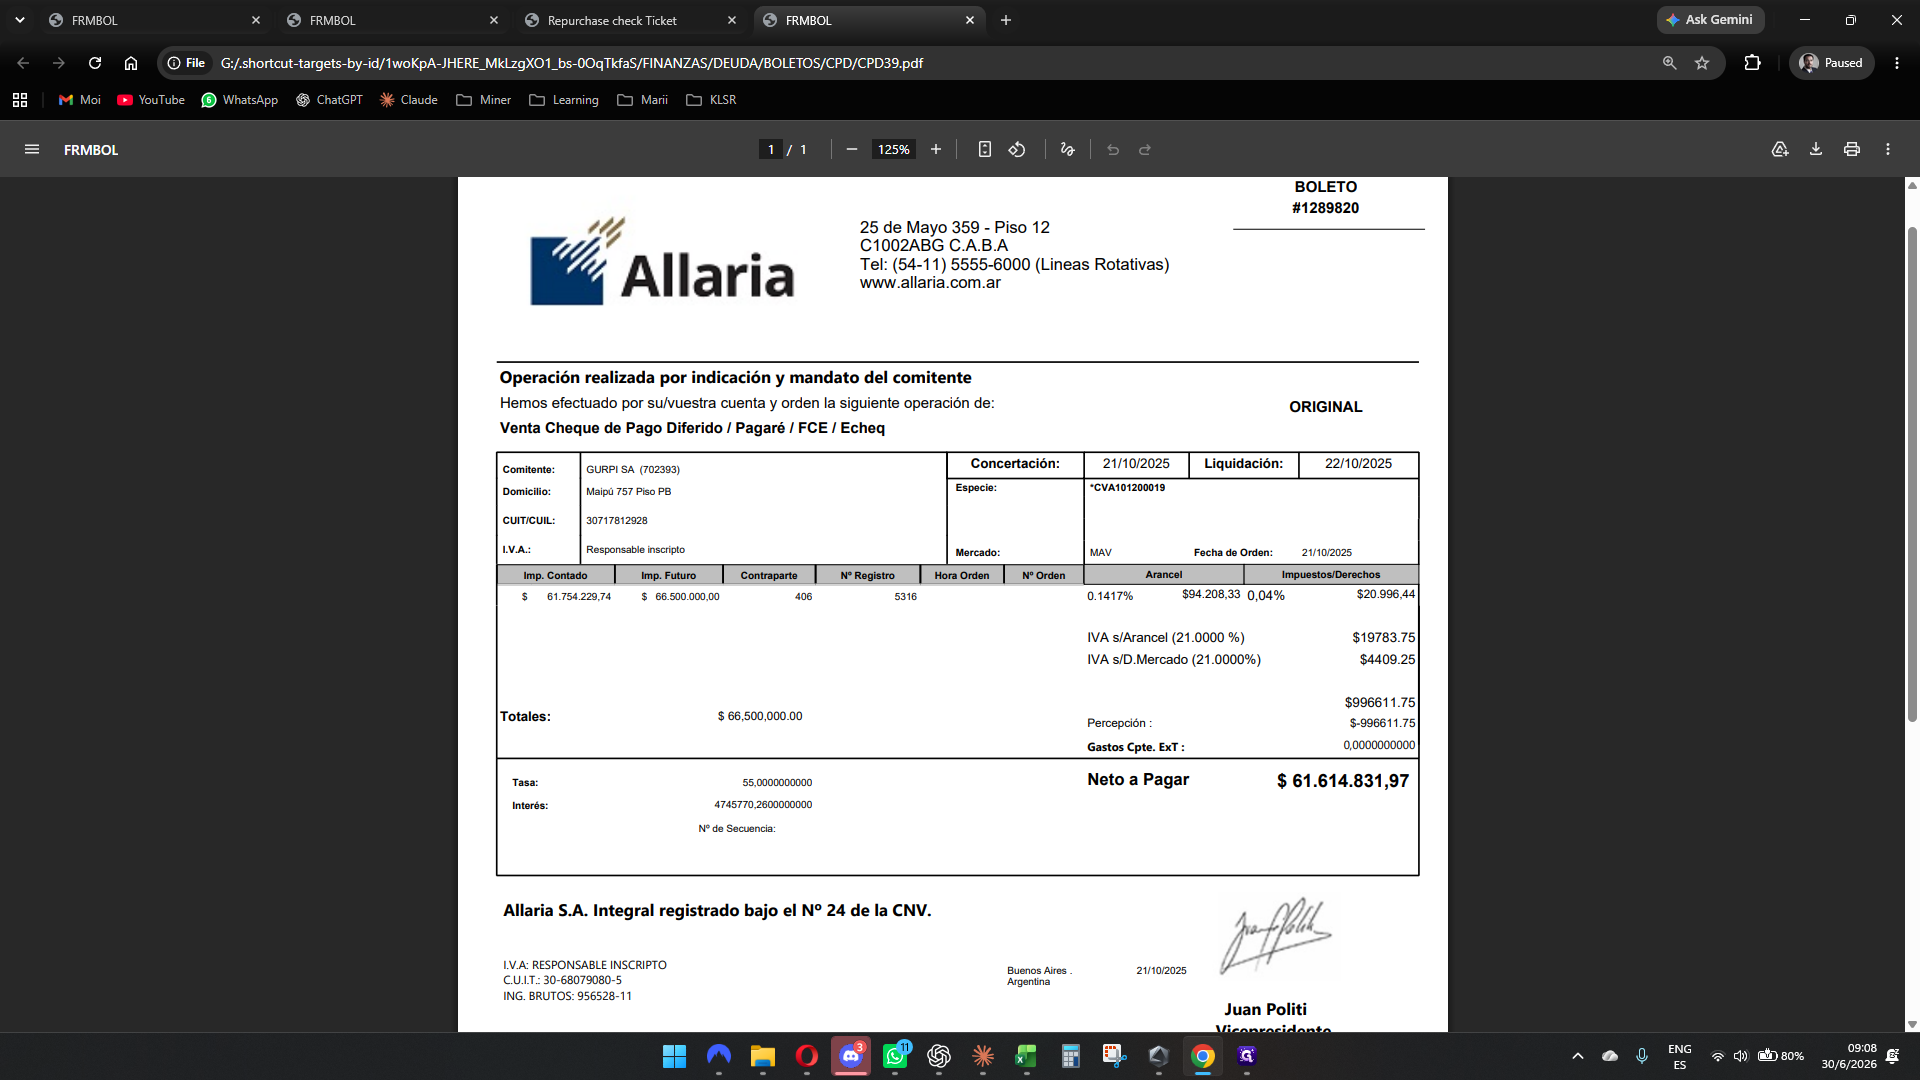Open the address bar zoom indicator

tap(1669, 63)
